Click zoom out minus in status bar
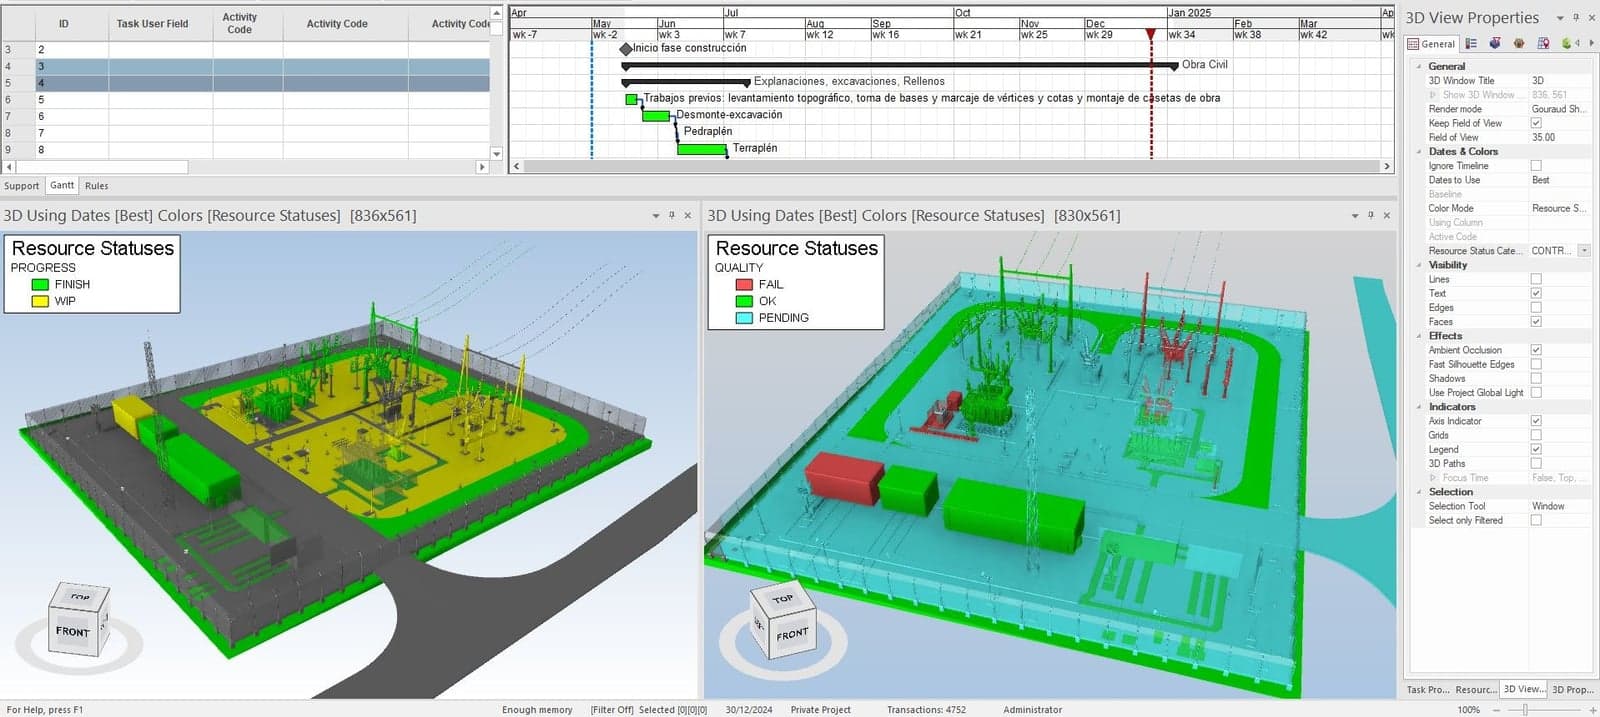 coord(1497,709)
